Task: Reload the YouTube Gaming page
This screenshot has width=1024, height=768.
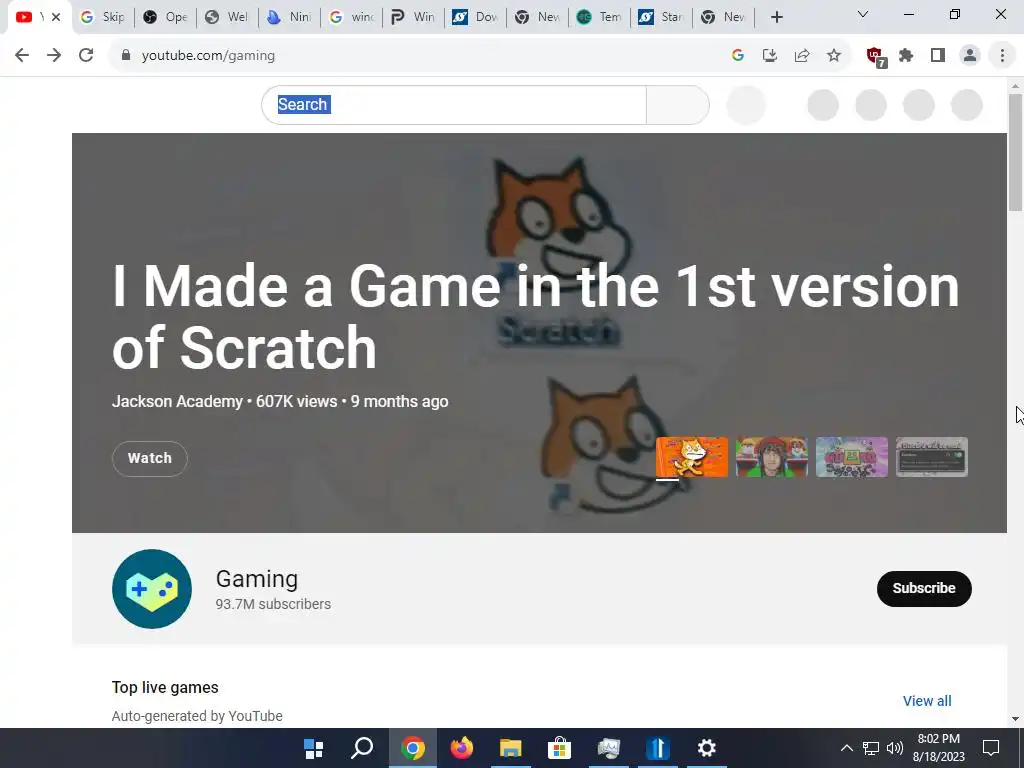Action: pos(86,56)
